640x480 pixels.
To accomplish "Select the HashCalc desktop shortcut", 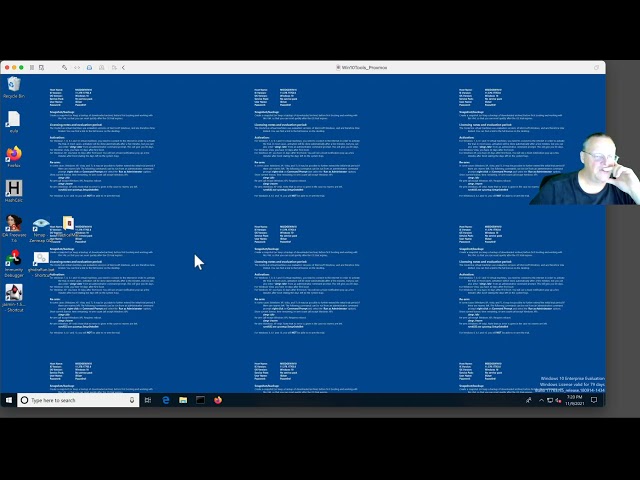I will pyautogui.click(x=13, y=191).
